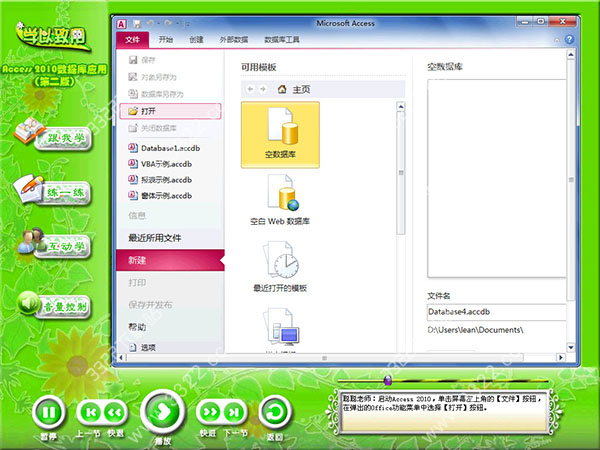Click the template list scroll up arrow
600x450 pixels.
tap(401, 106)
